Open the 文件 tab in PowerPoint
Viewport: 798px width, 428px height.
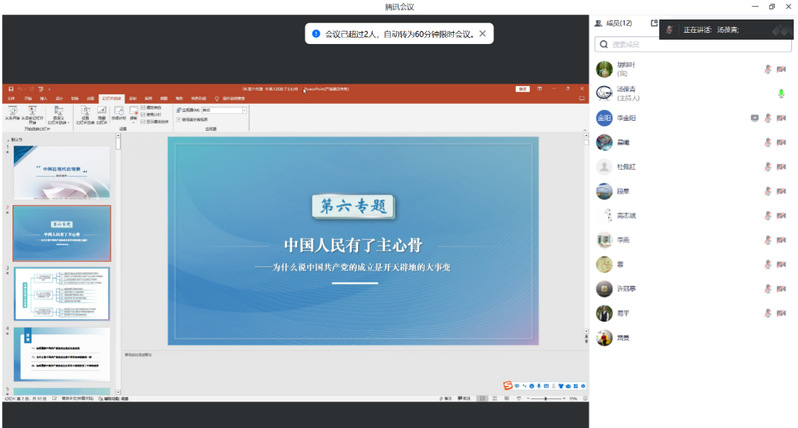(x=12, y=98)
